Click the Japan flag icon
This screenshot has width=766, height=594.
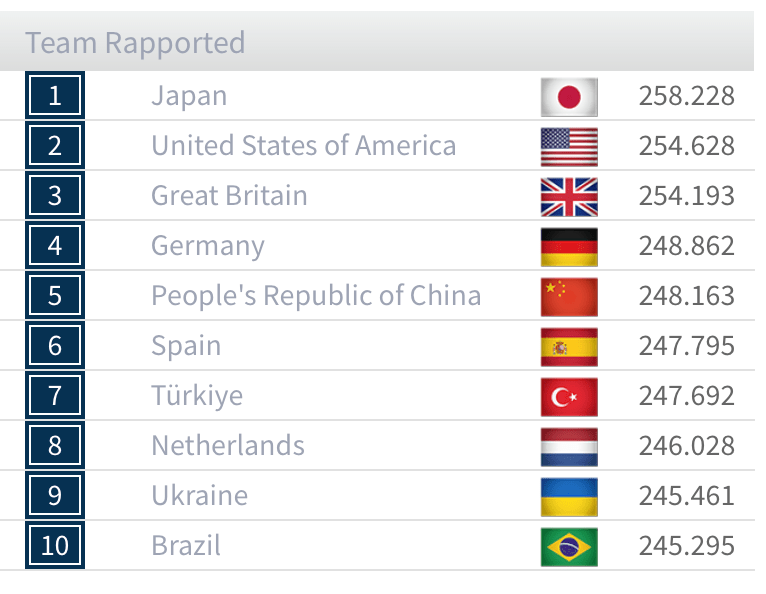569,96
